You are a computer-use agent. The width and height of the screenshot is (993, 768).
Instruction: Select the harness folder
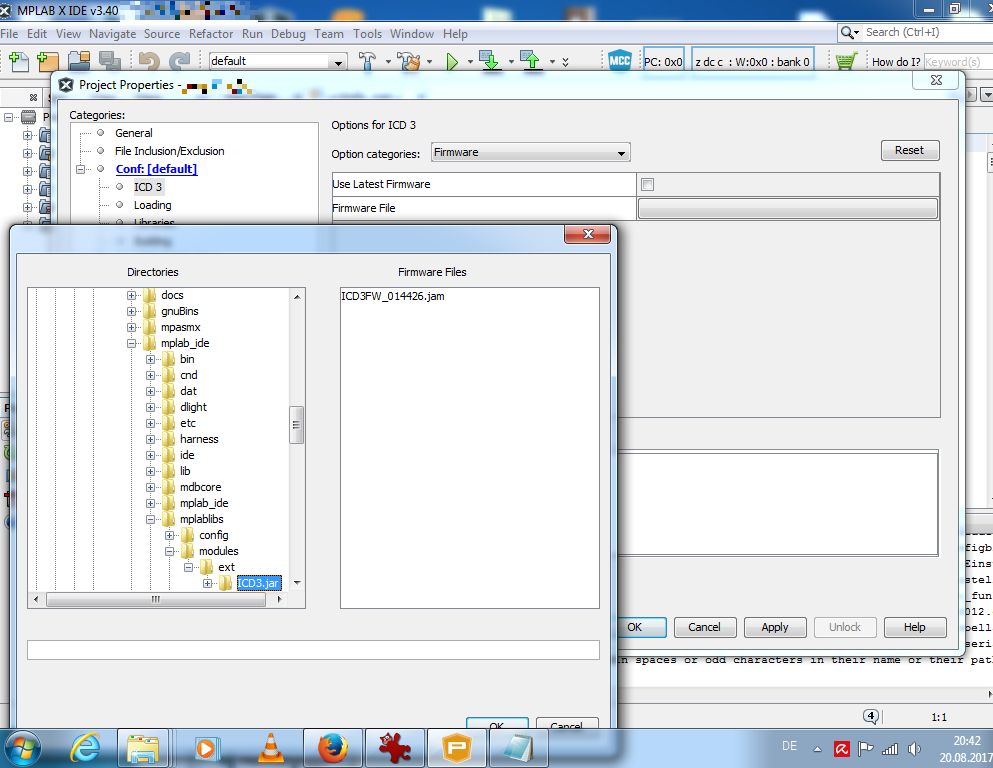(x=199, y=439)
